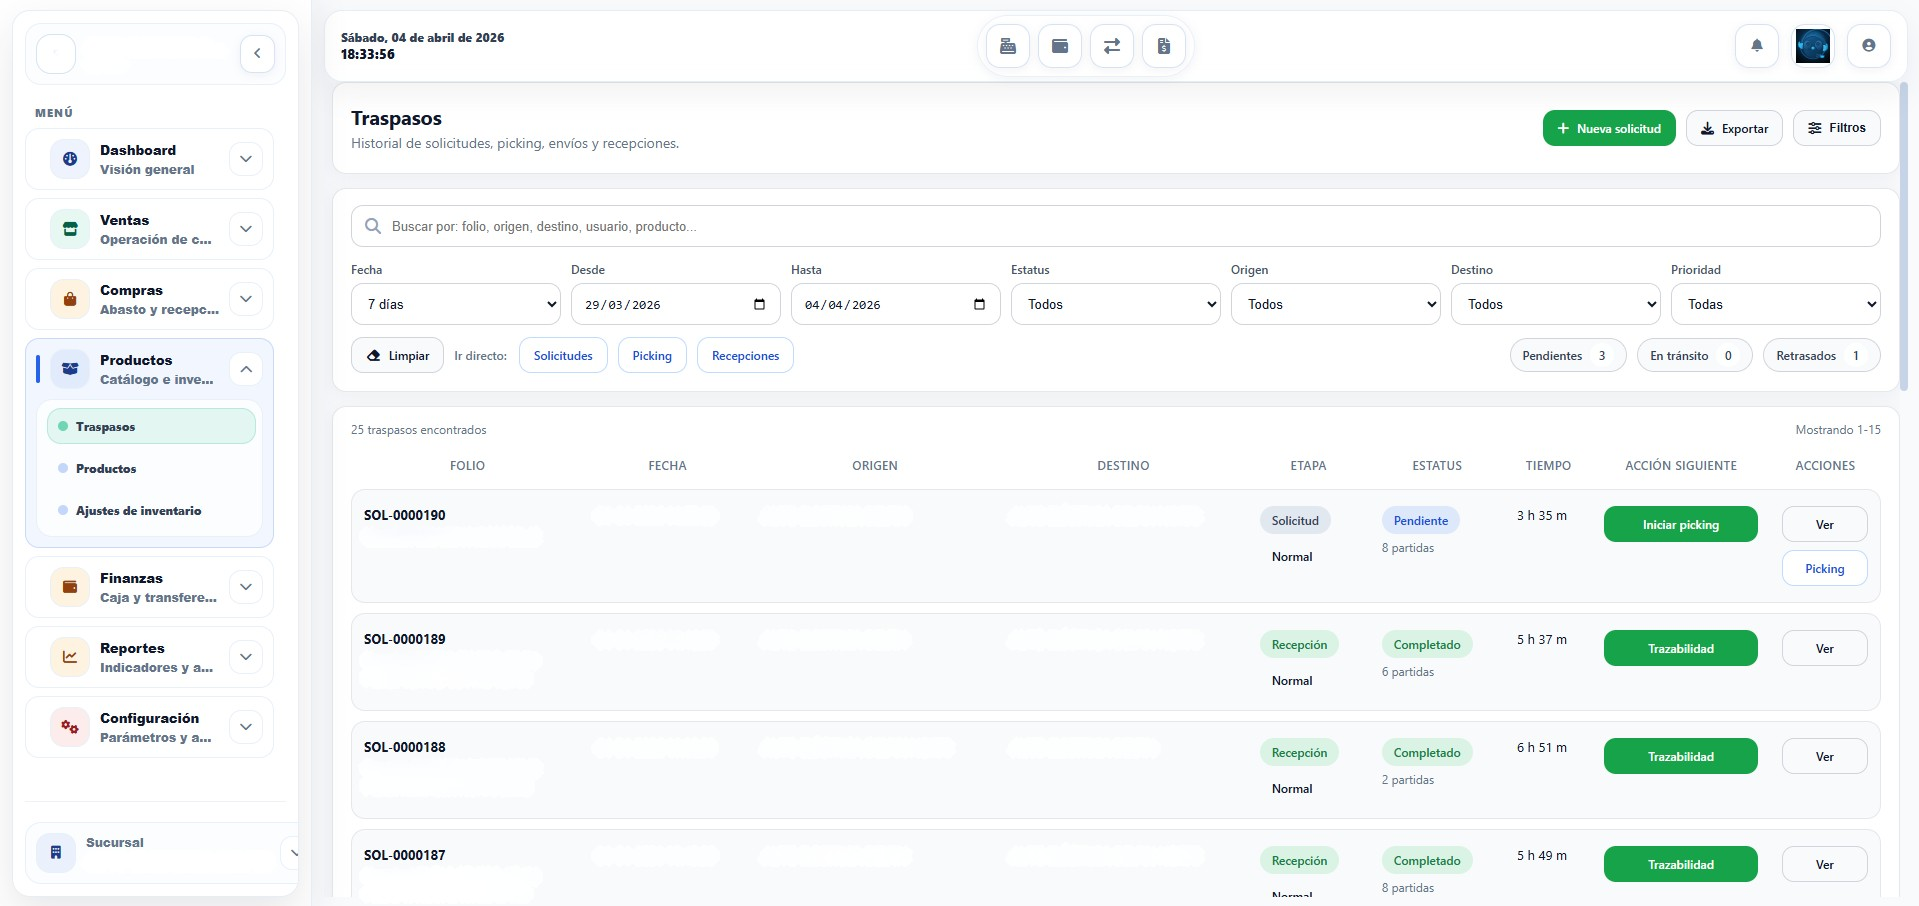The height and width of the screenshot is (906, 1919).
Task: Open the invoice dollar document icon
Action: 1164,46
